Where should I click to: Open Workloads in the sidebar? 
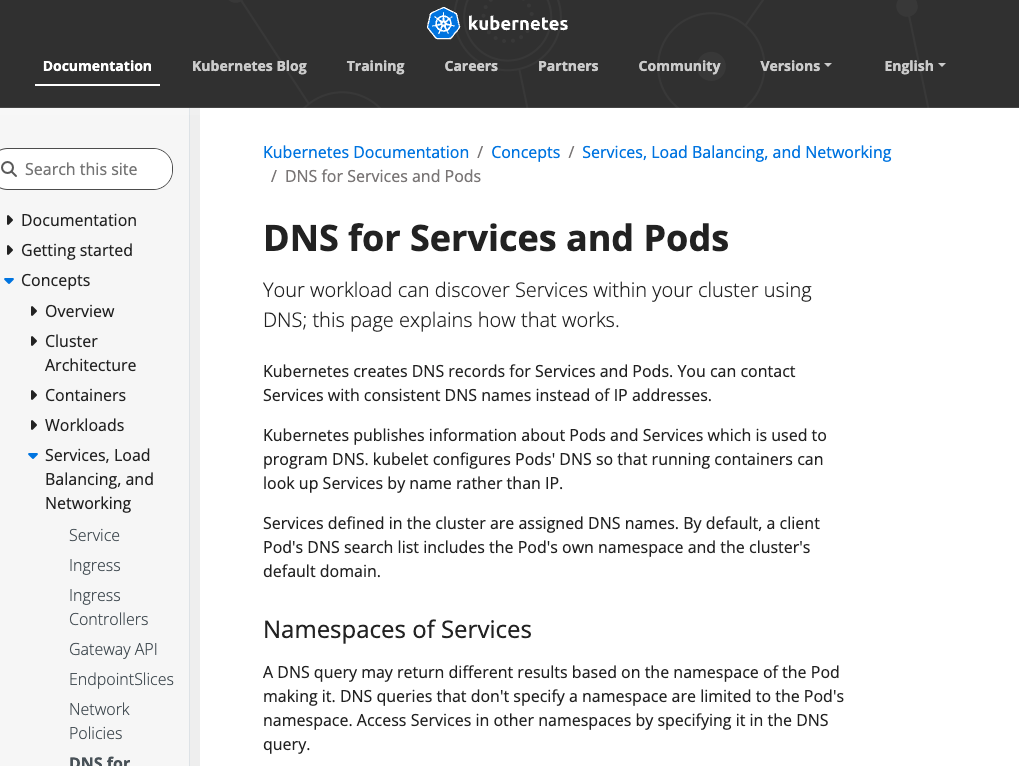[x=84, y=425]
